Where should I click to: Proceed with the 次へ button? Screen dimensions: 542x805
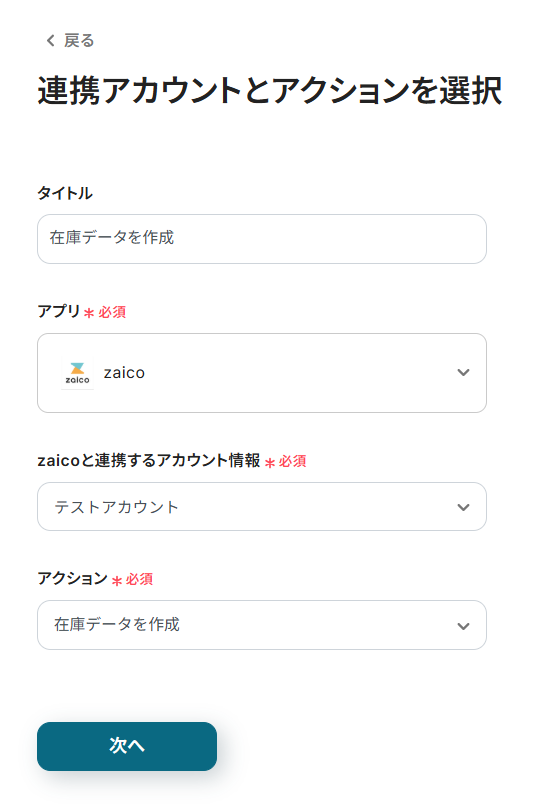[x=127, y=746]
